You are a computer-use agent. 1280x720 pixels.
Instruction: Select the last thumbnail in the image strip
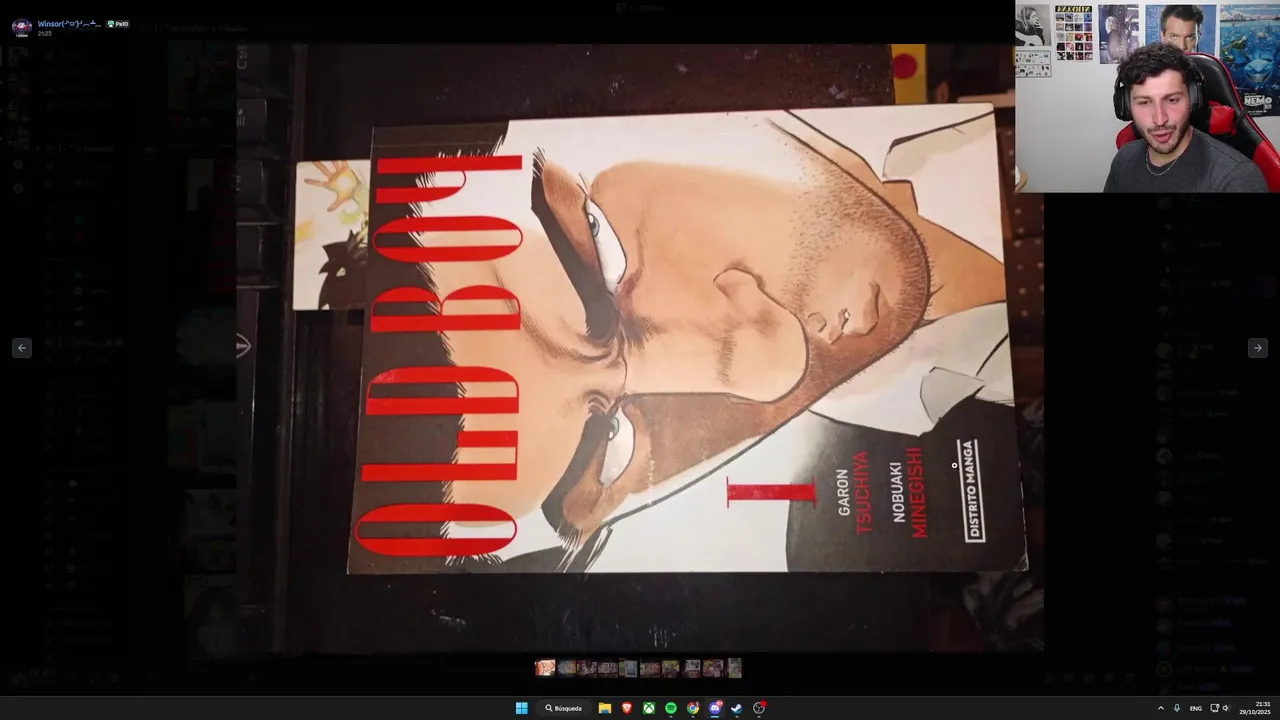tap(735, 668)
